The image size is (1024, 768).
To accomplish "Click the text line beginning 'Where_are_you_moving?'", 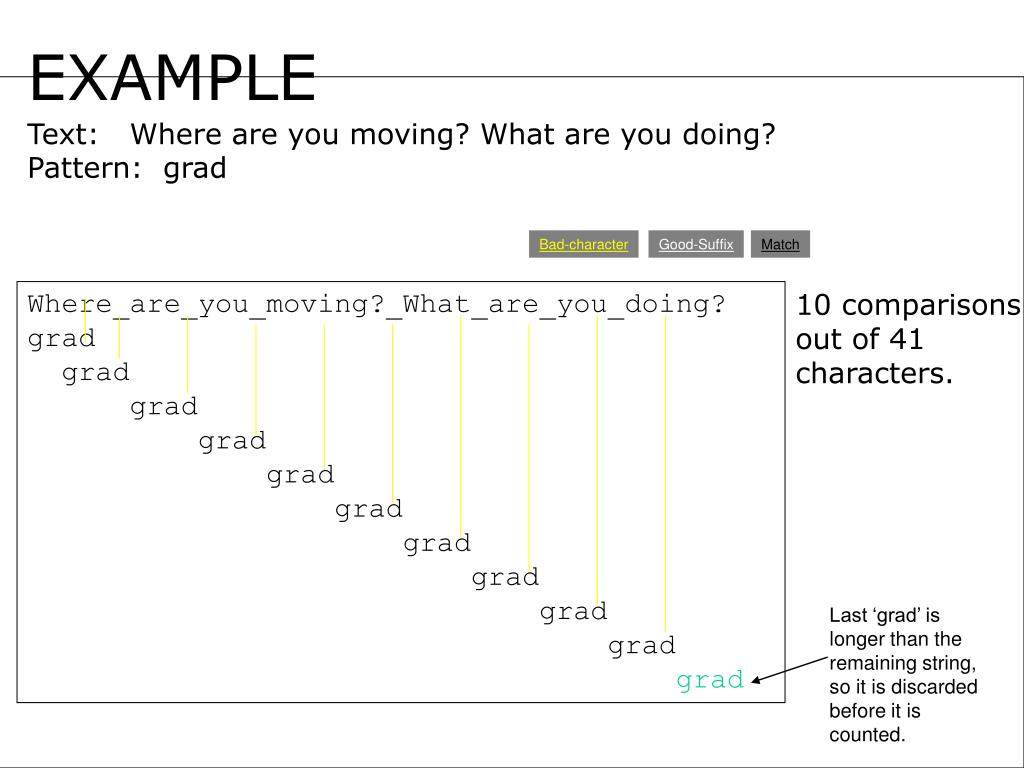I will (376, 304).
